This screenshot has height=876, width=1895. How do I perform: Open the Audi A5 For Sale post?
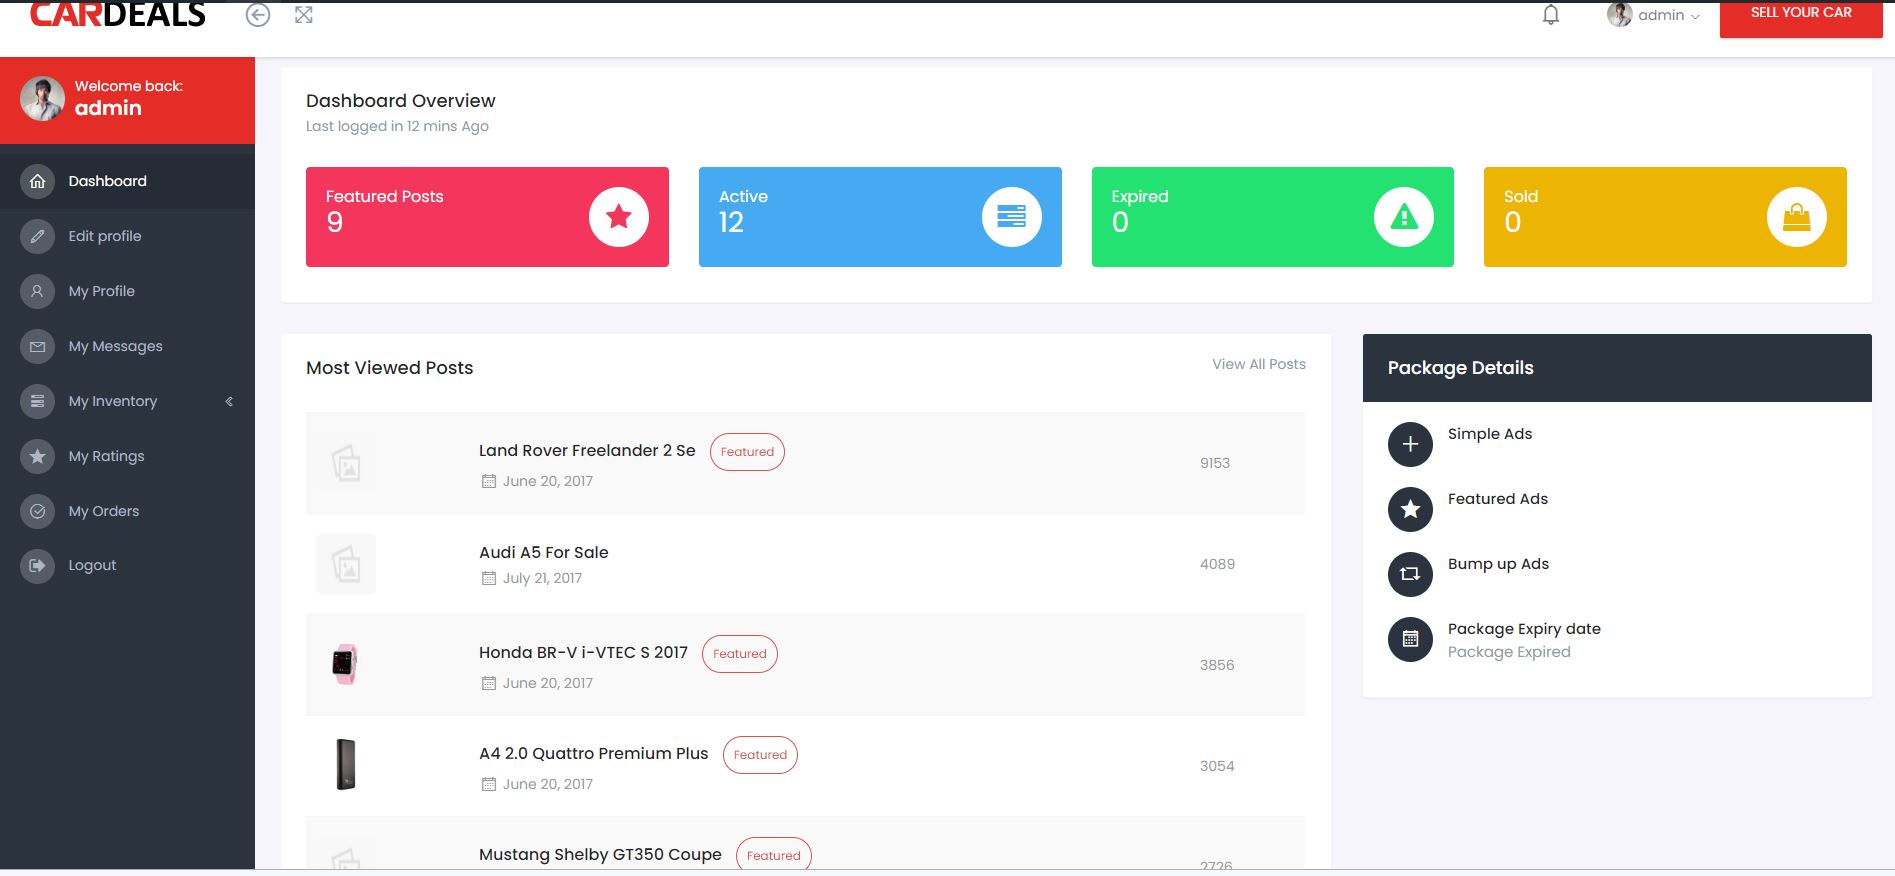(543, 552)
